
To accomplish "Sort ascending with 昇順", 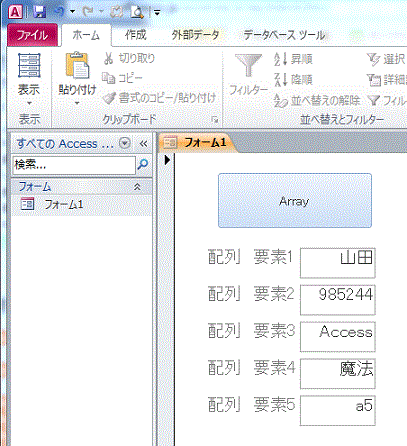I will pyautogui.click(x=293, y=59).
